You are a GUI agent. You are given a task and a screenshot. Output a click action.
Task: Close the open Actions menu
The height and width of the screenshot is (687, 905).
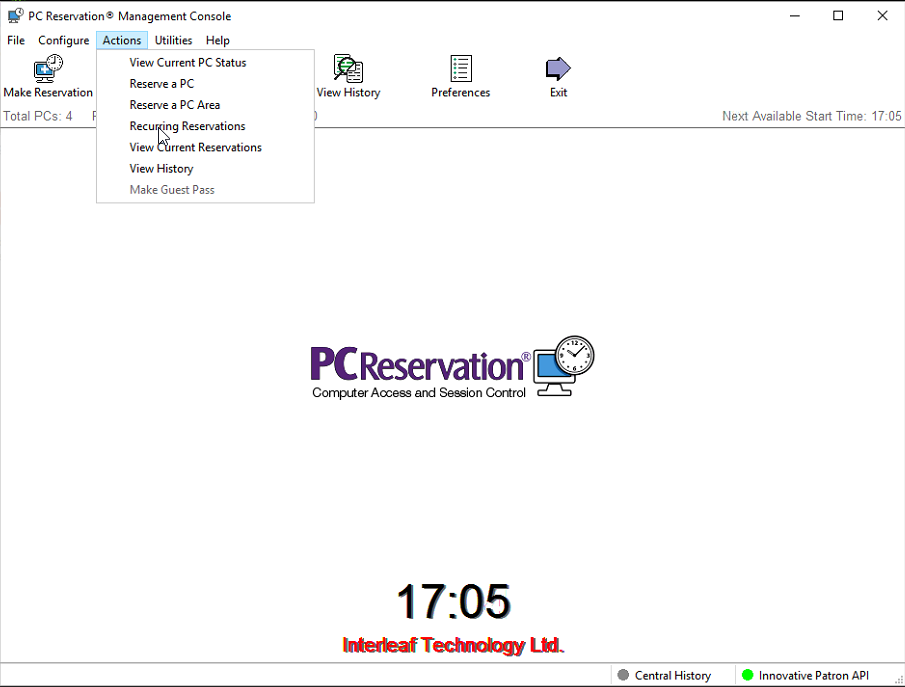point(122,40)
